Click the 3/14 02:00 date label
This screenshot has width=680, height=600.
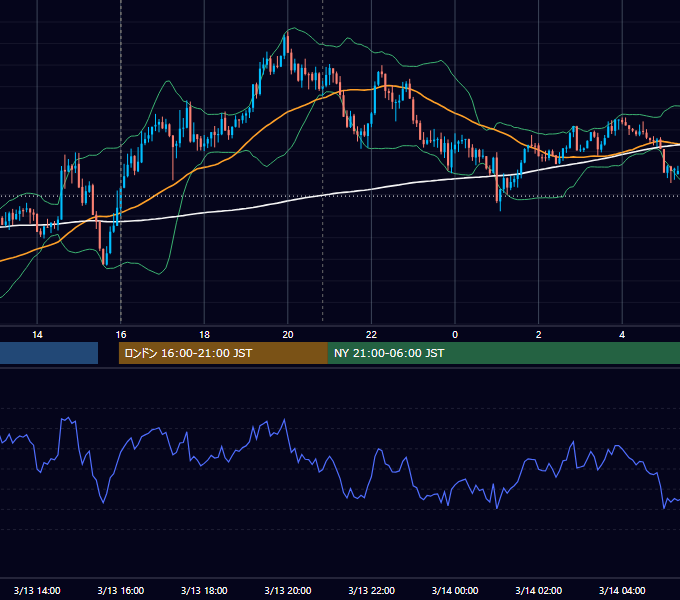point(539,590)
